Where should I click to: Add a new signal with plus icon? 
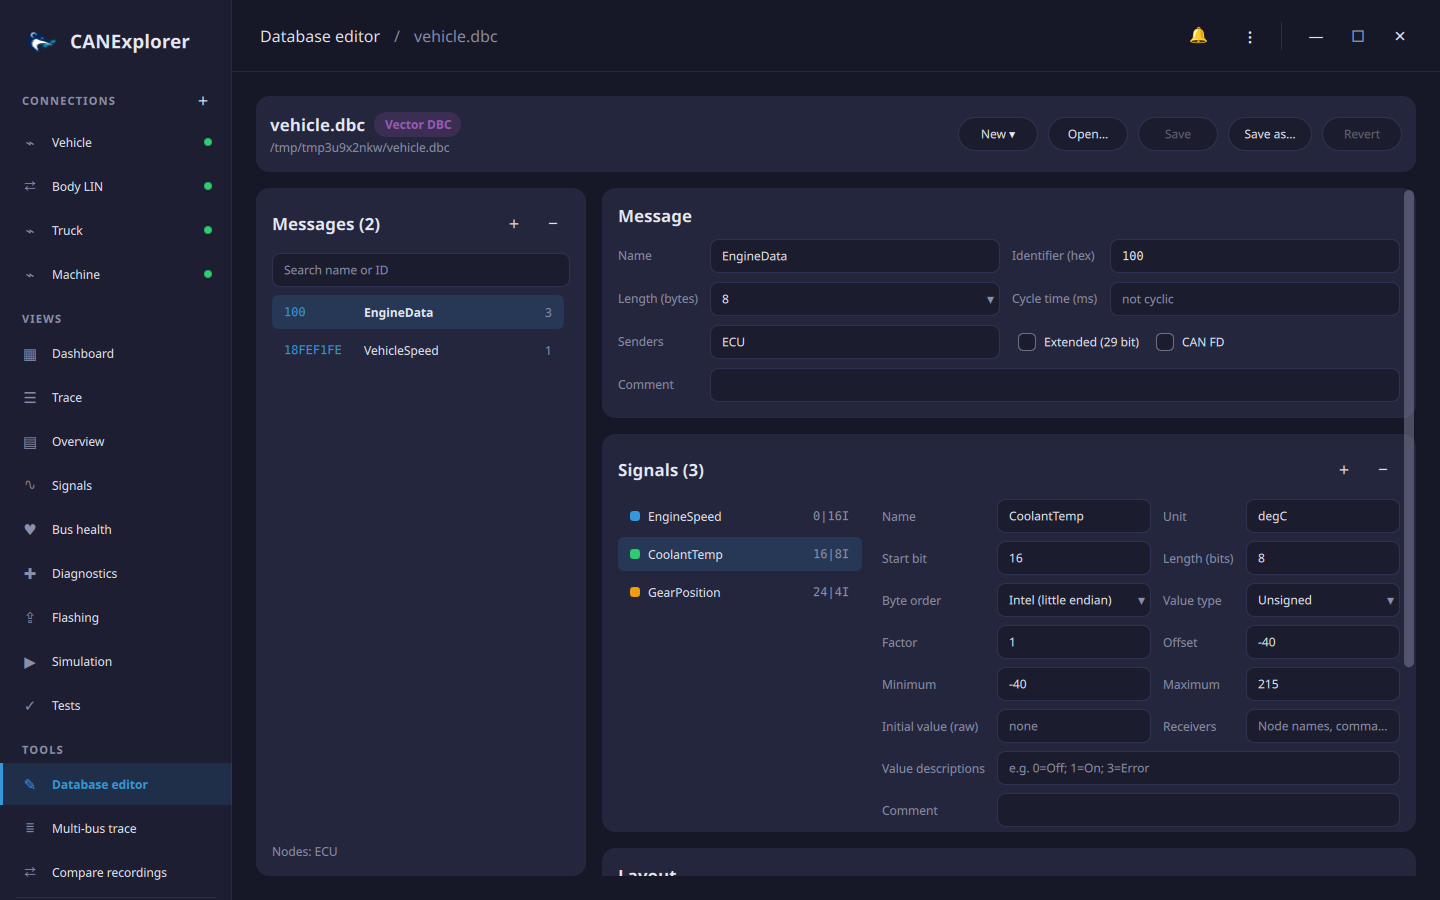(1344, 470)
